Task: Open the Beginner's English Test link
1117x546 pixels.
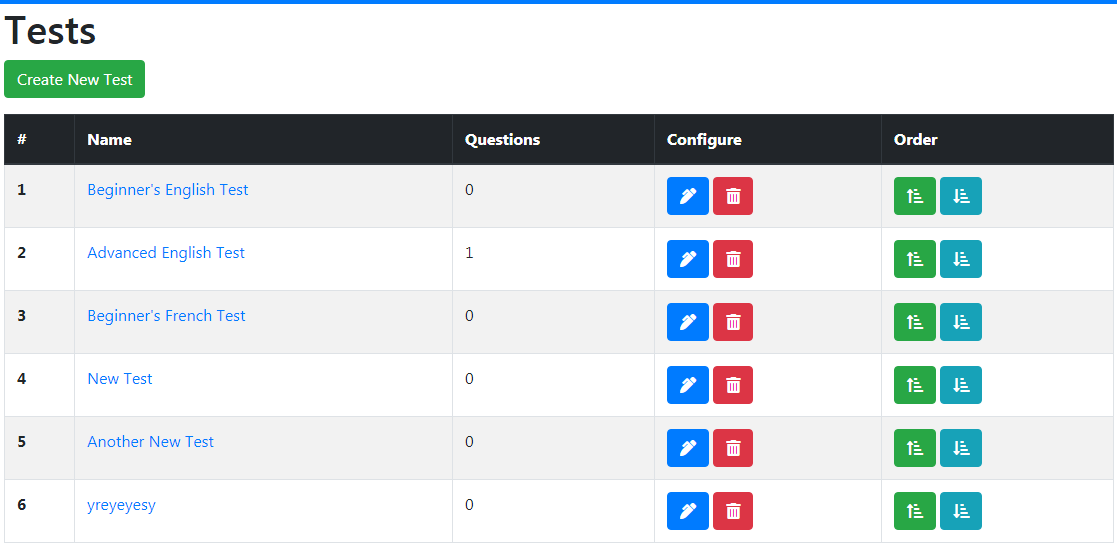Action: [x=167, y=190]
